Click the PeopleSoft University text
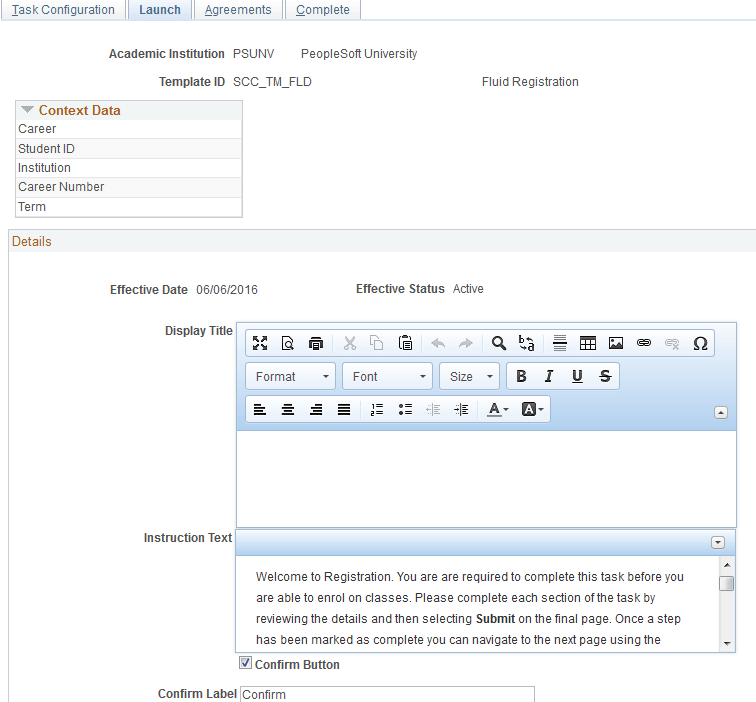 pos(359,54)
